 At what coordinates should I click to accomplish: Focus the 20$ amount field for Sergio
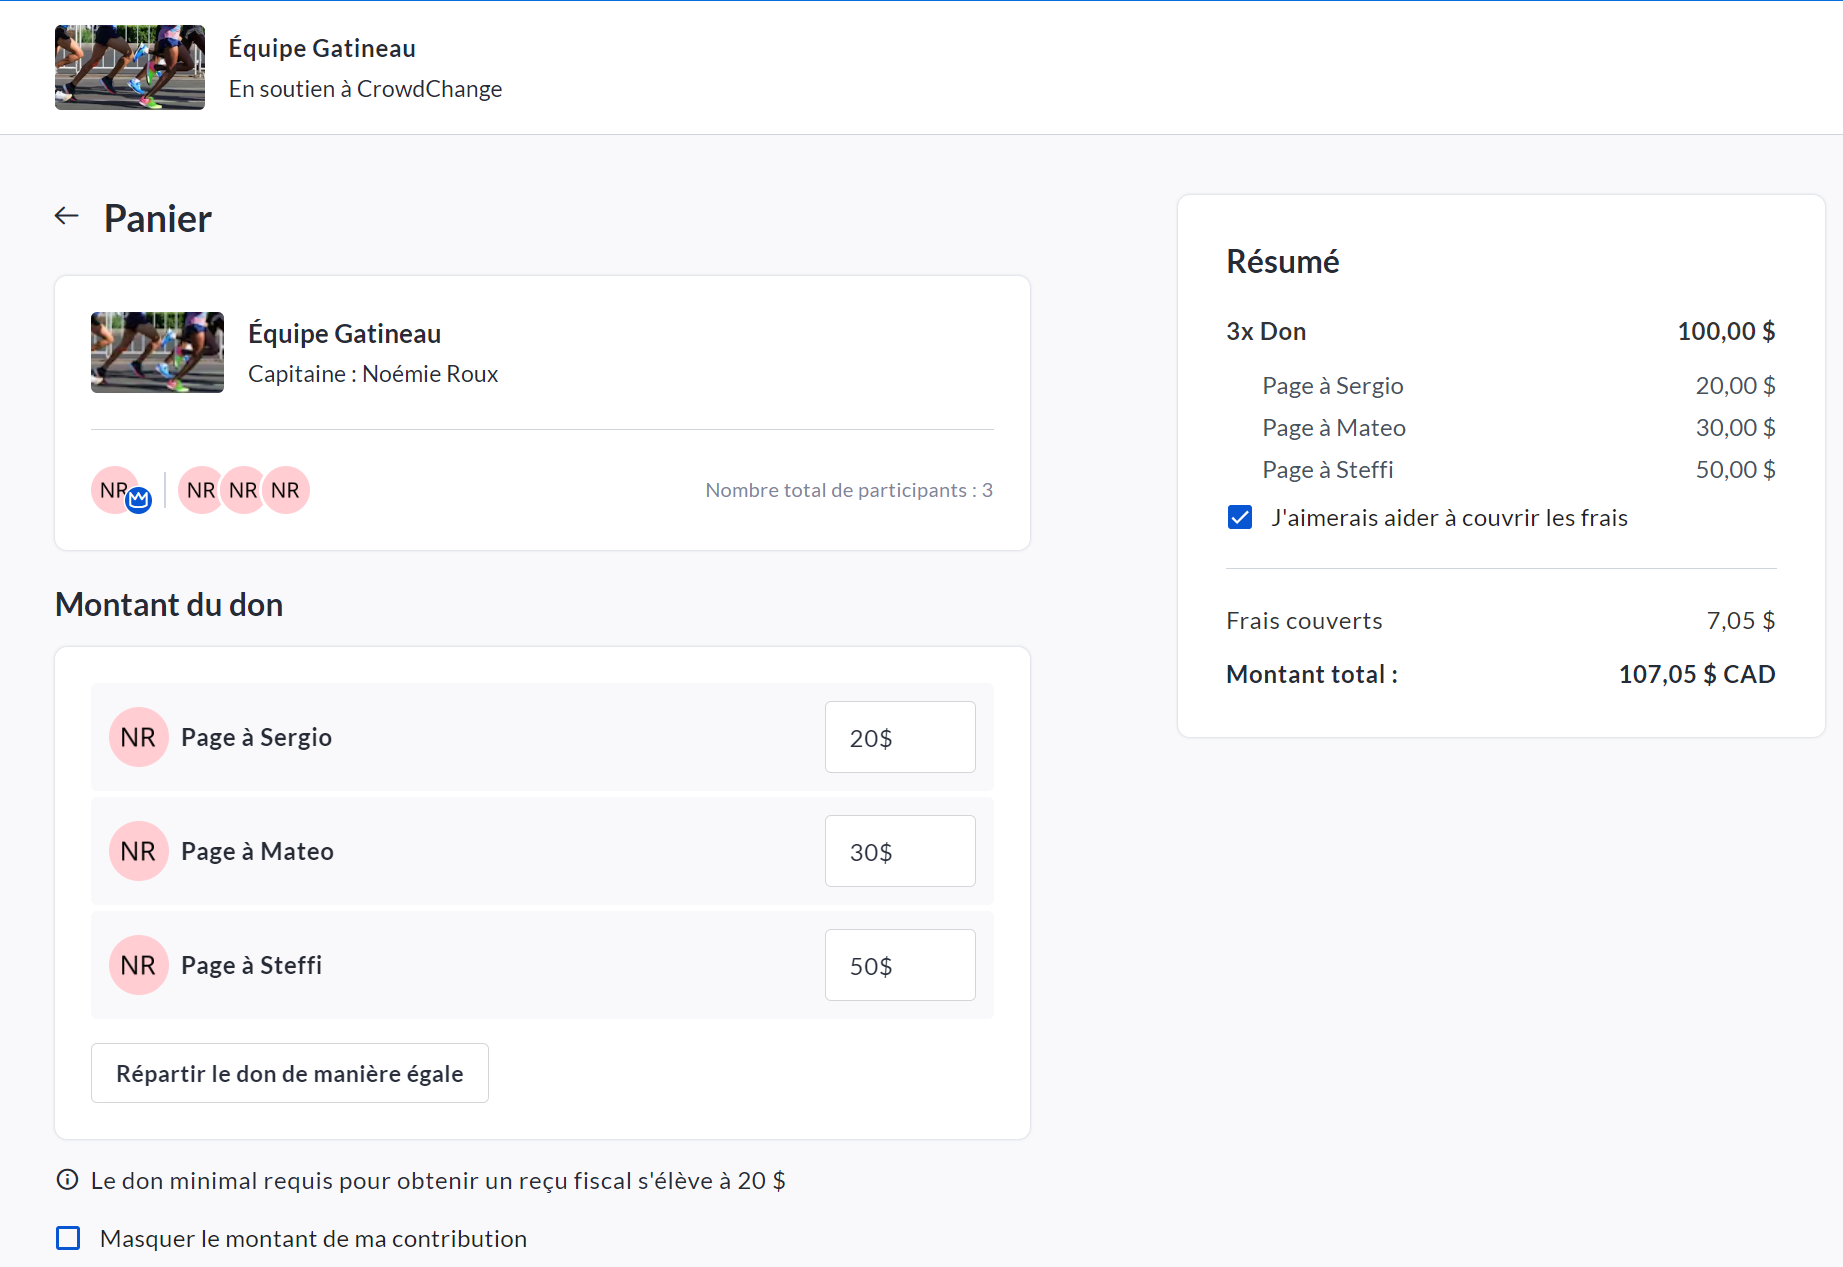click(899, 737)
